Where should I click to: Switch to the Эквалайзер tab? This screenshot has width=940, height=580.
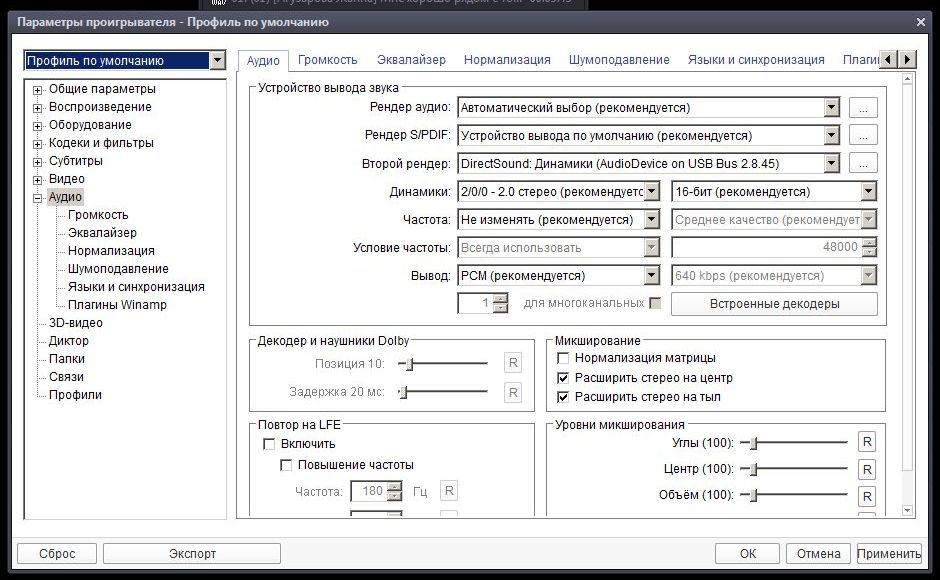[x=411, y=60]
